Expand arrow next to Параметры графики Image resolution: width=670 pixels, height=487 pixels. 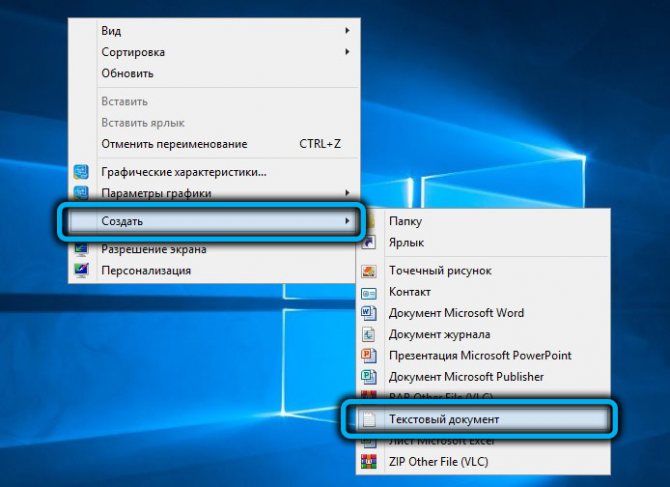[347, 193]
